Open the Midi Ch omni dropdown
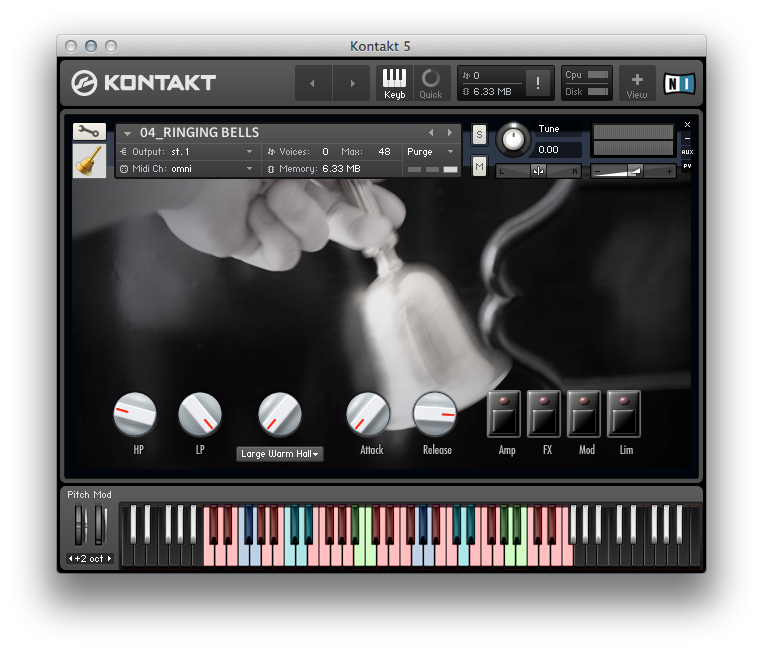 pos(187,169)
